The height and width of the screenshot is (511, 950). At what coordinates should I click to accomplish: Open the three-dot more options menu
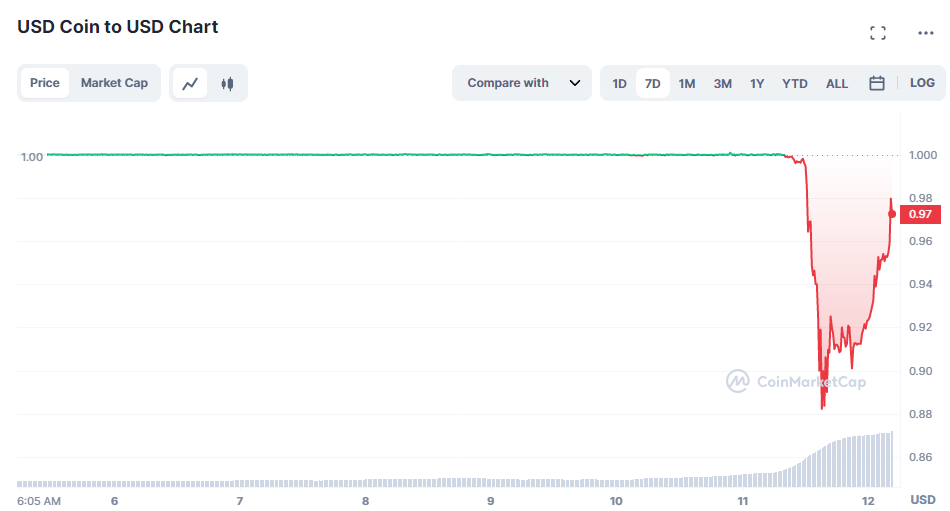pos(925,33)
